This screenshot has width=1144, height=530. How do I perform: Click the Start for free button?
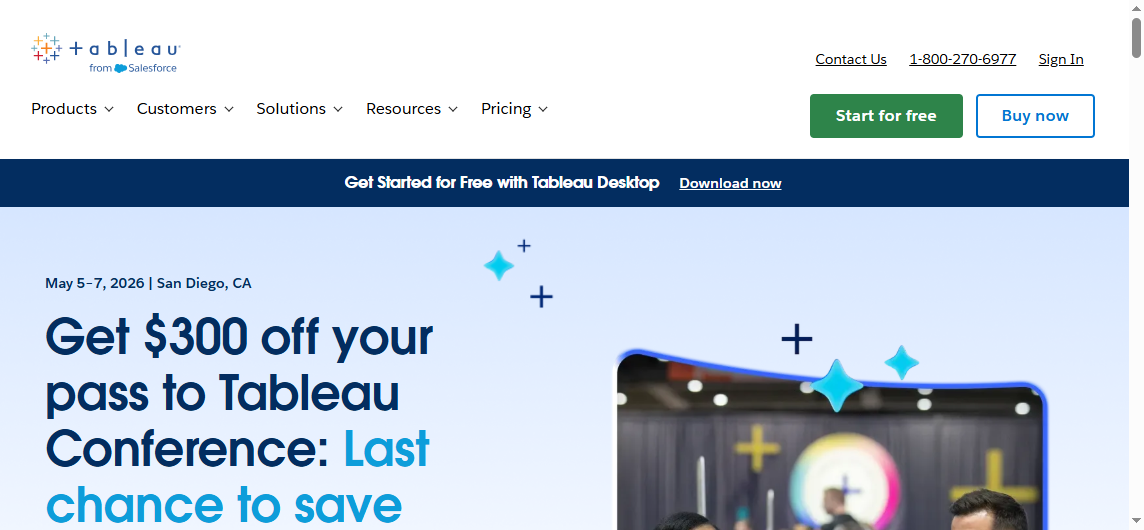[886, 115]
